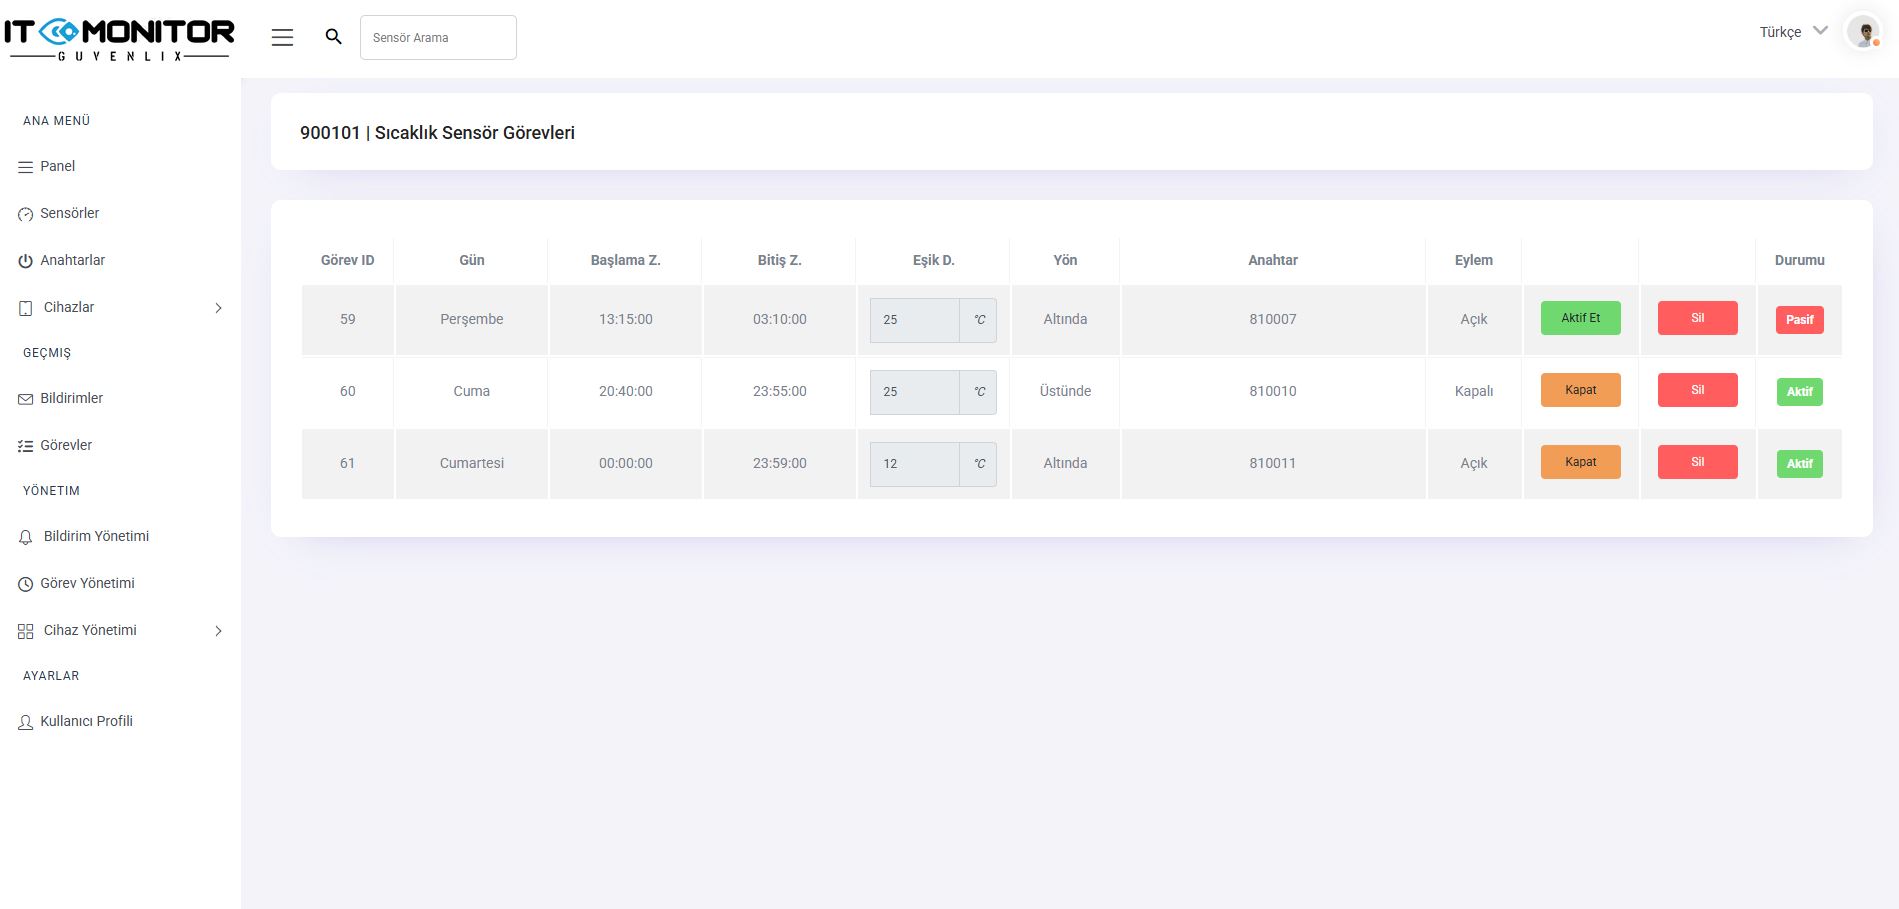The width and height of the screenshot is (1899, 909).
Task: Expand the Cihazlar submenu
Action: pos(218,308)
